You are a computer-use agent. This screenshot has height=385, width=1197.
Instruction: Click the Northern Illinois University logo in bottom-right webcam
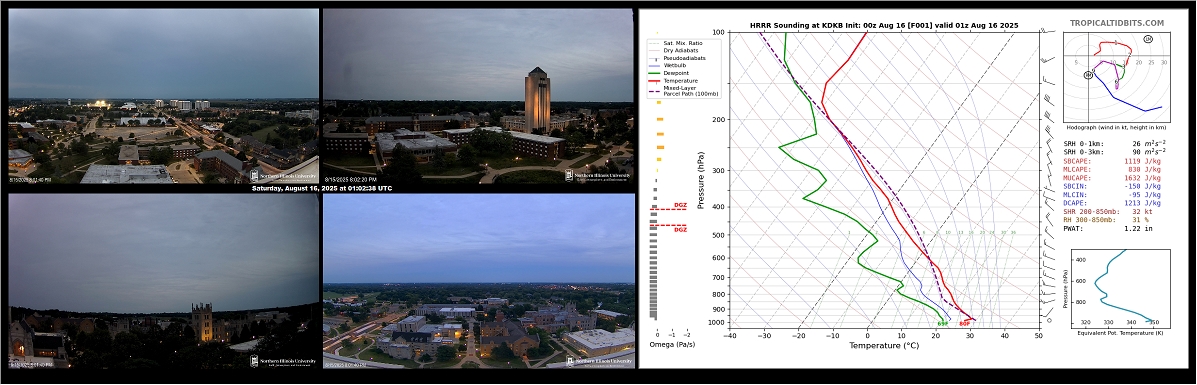tap(599, 361)
